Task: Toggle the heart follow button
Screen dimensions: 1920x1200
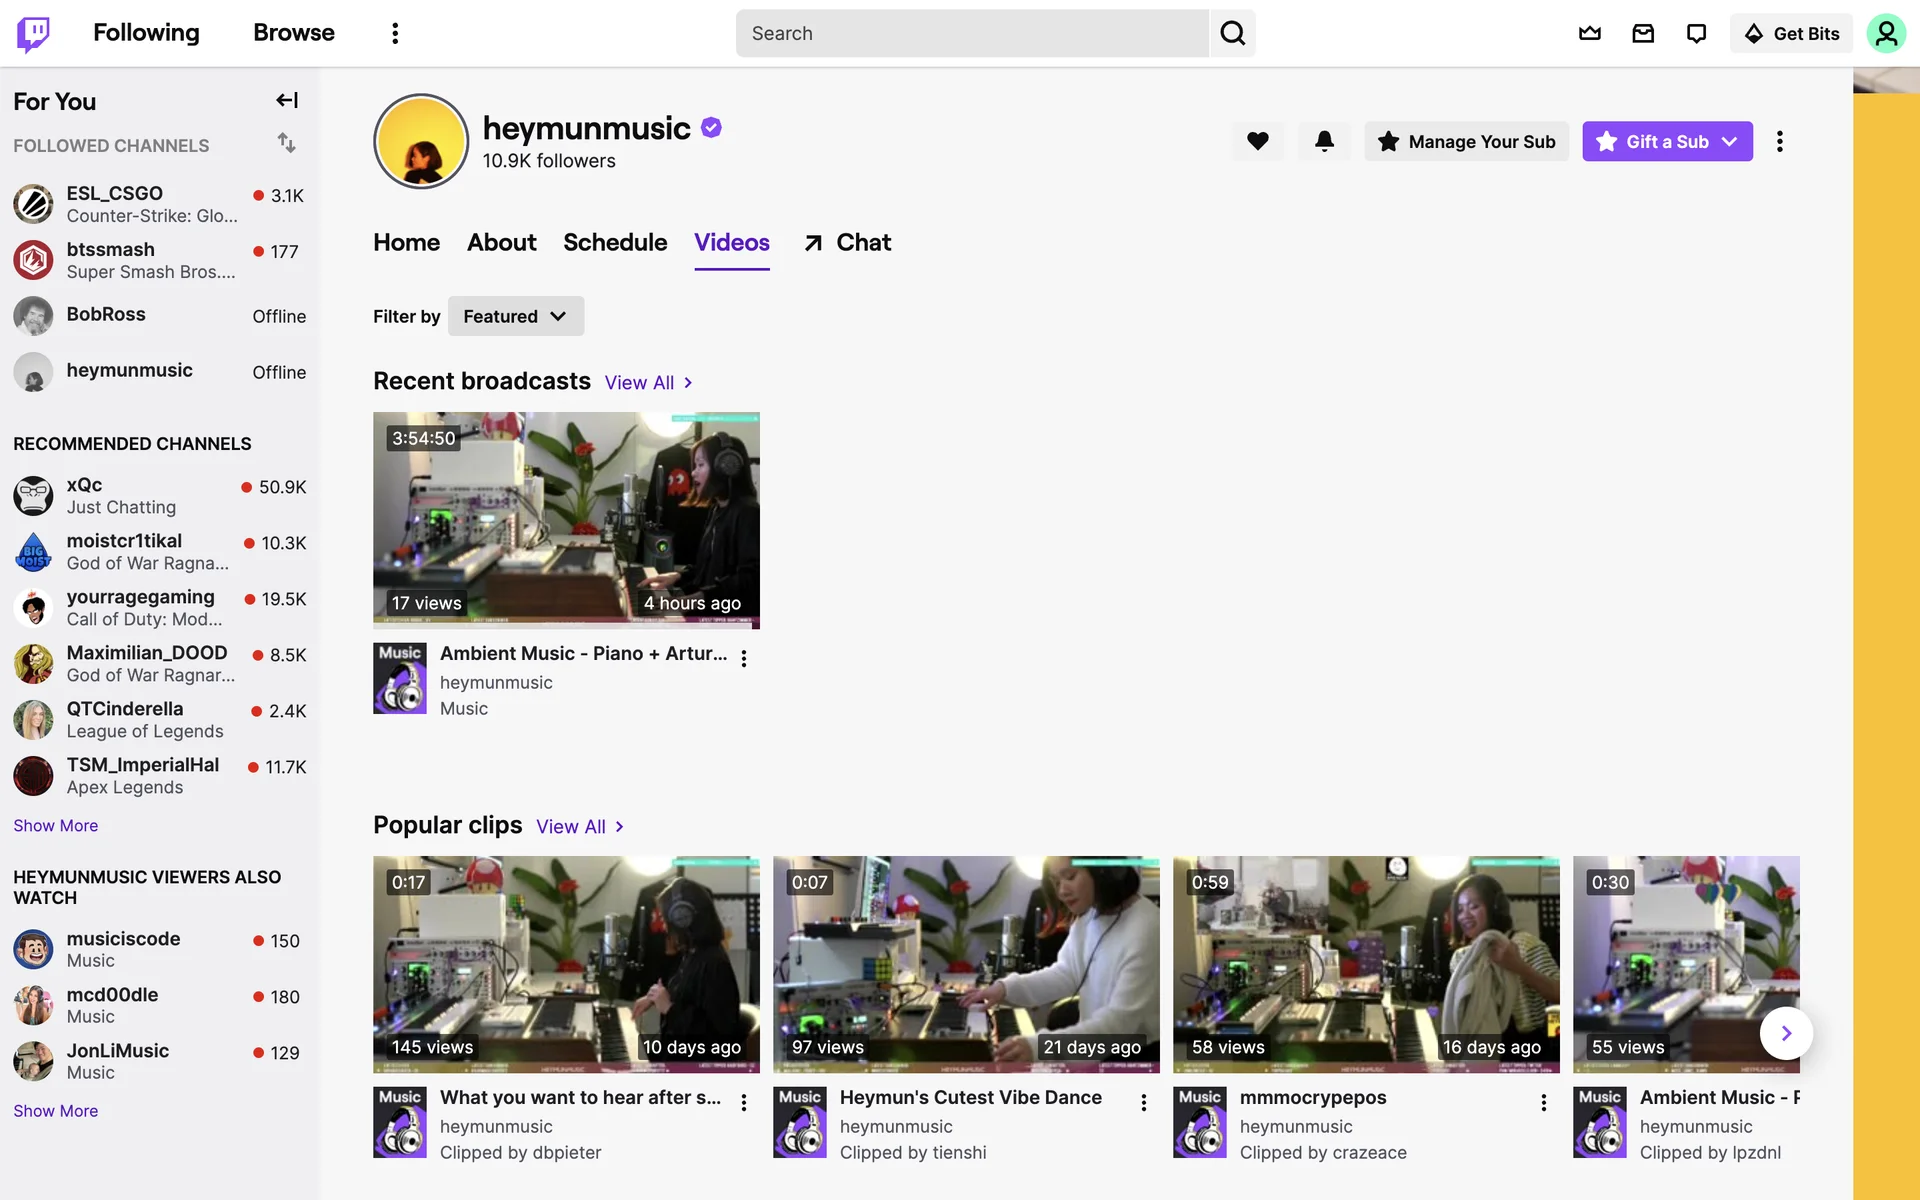Action: pos(1258,141)
